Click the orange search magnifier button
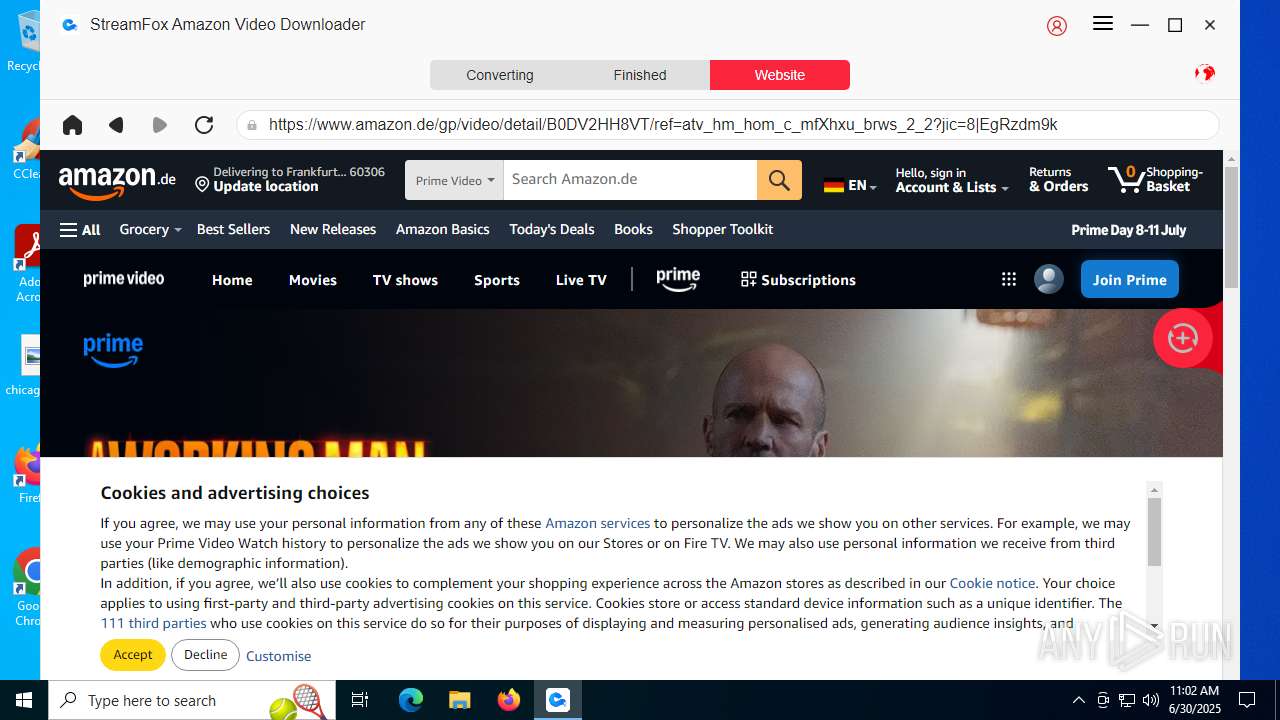The height and width of the screenshot is (720, 1280). [x=779, y=180]
